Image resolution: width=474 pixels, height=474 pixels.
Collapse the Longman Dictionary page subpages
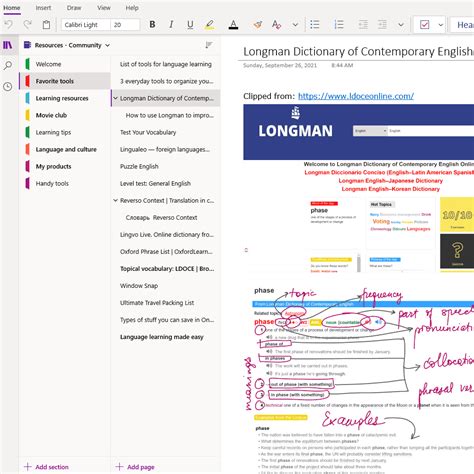point(115,98)
